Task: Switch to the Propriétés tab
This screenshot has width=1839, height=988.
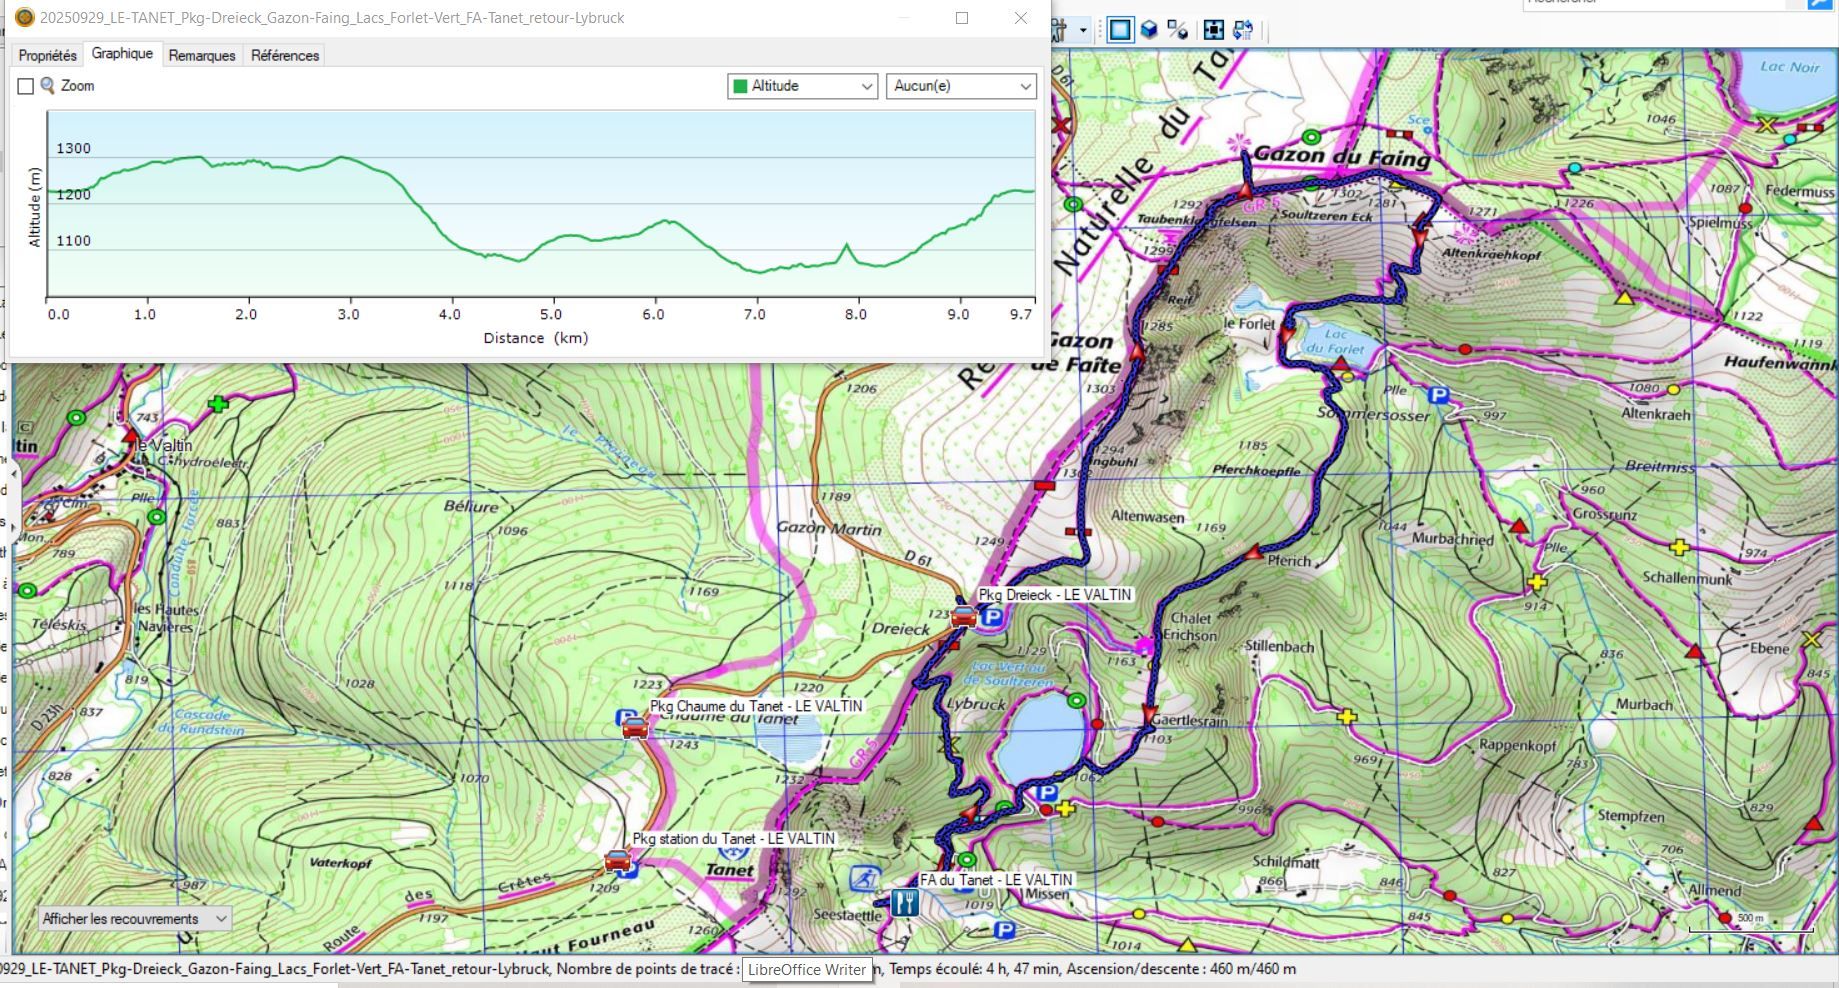Action: [x=47, y=55]
